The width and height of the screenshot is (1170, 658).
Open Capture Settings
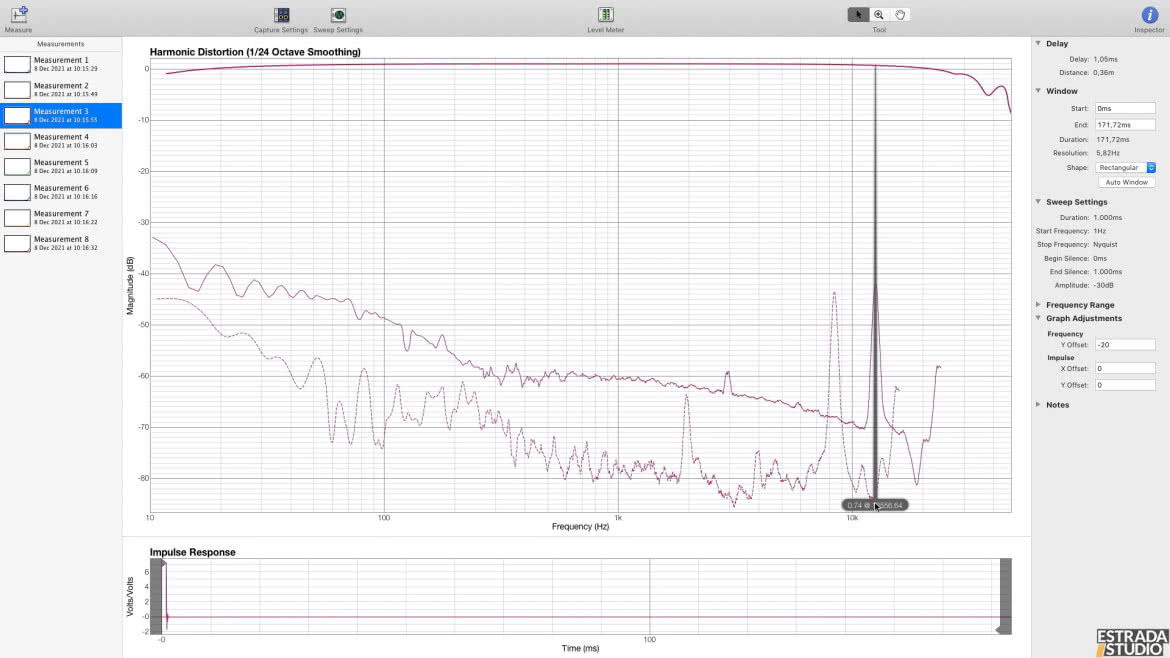(x=281, y=19)
